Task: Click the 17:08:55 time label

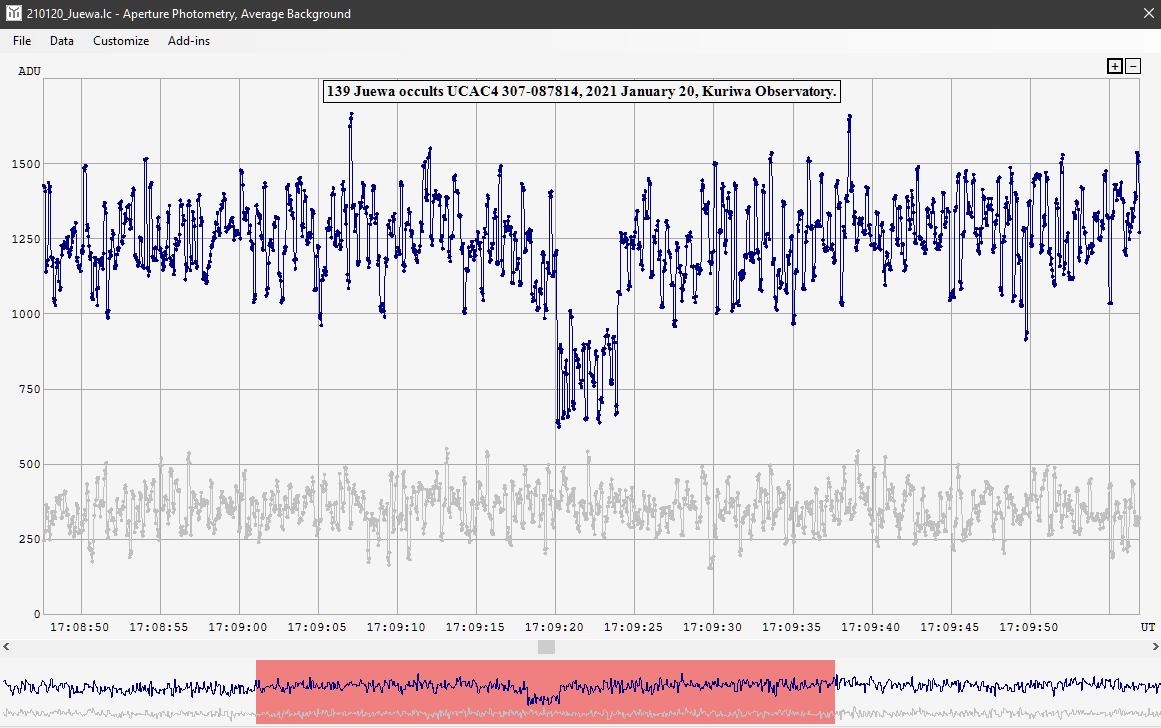Action: tap(158, 627)
